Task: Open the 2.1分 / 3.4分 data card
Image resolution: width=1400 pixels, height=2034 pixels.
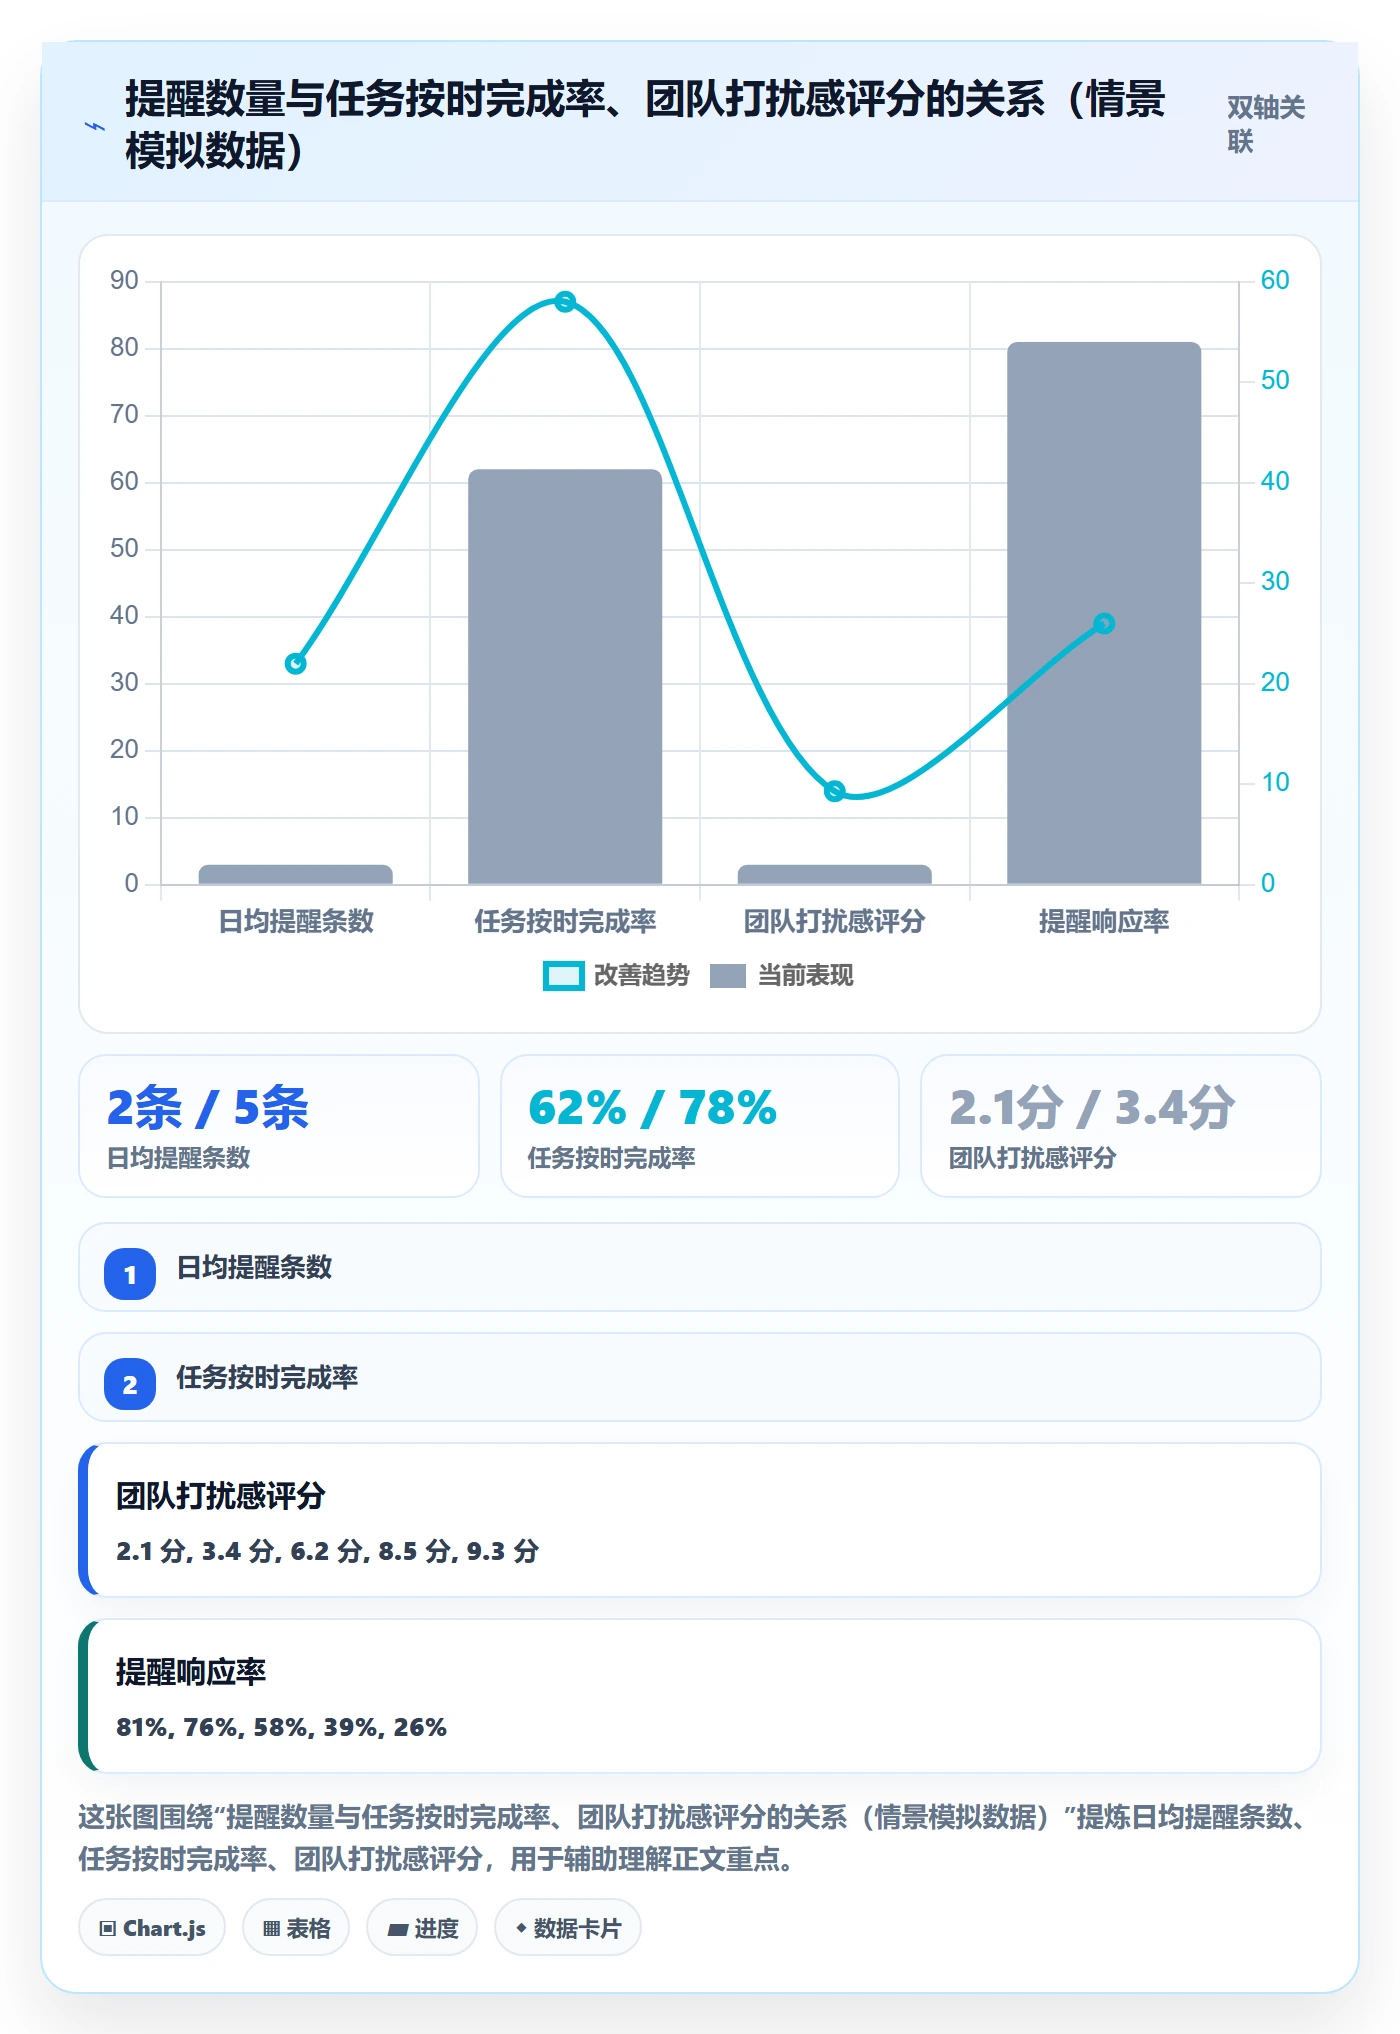Action: click(1121, 1126)
